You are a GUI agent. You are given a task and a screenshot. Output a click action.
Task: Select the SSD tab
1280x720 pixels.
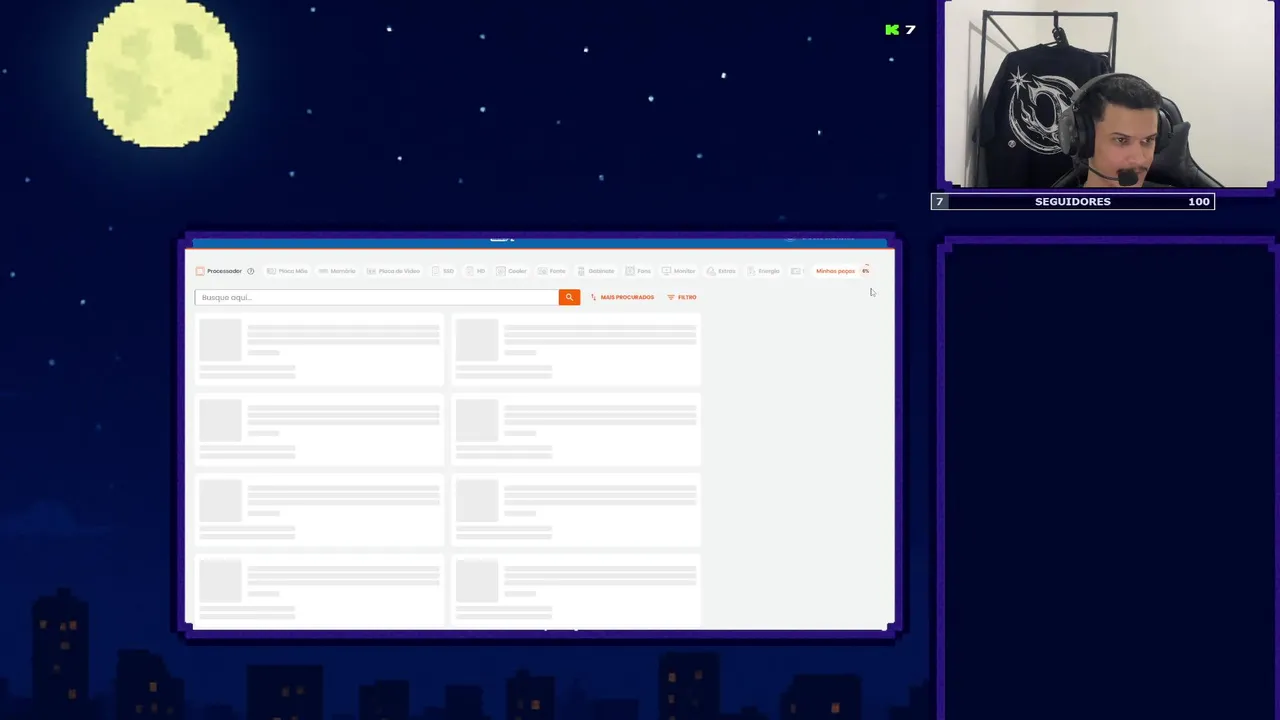click(443, 271)
